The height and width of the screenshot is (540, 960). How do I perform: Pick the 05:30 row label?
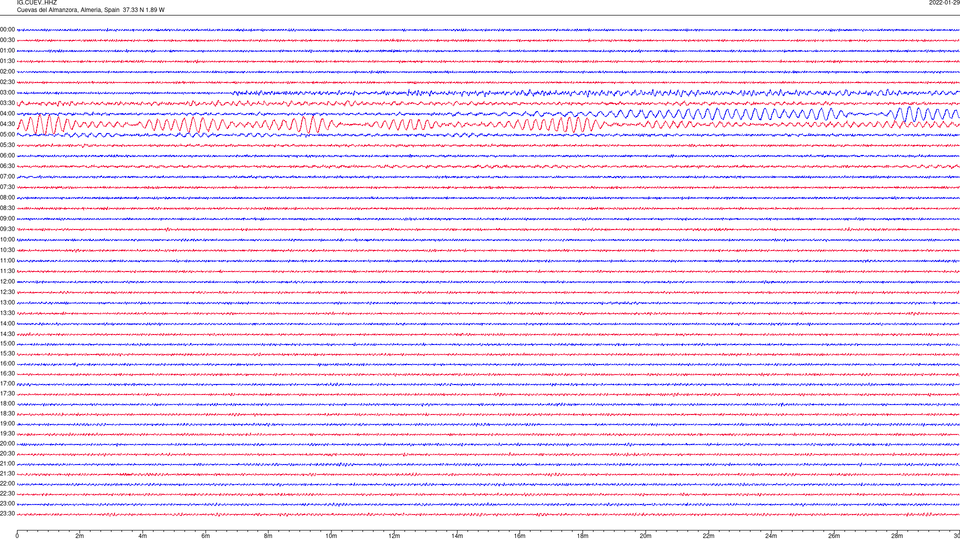(7, 145)
